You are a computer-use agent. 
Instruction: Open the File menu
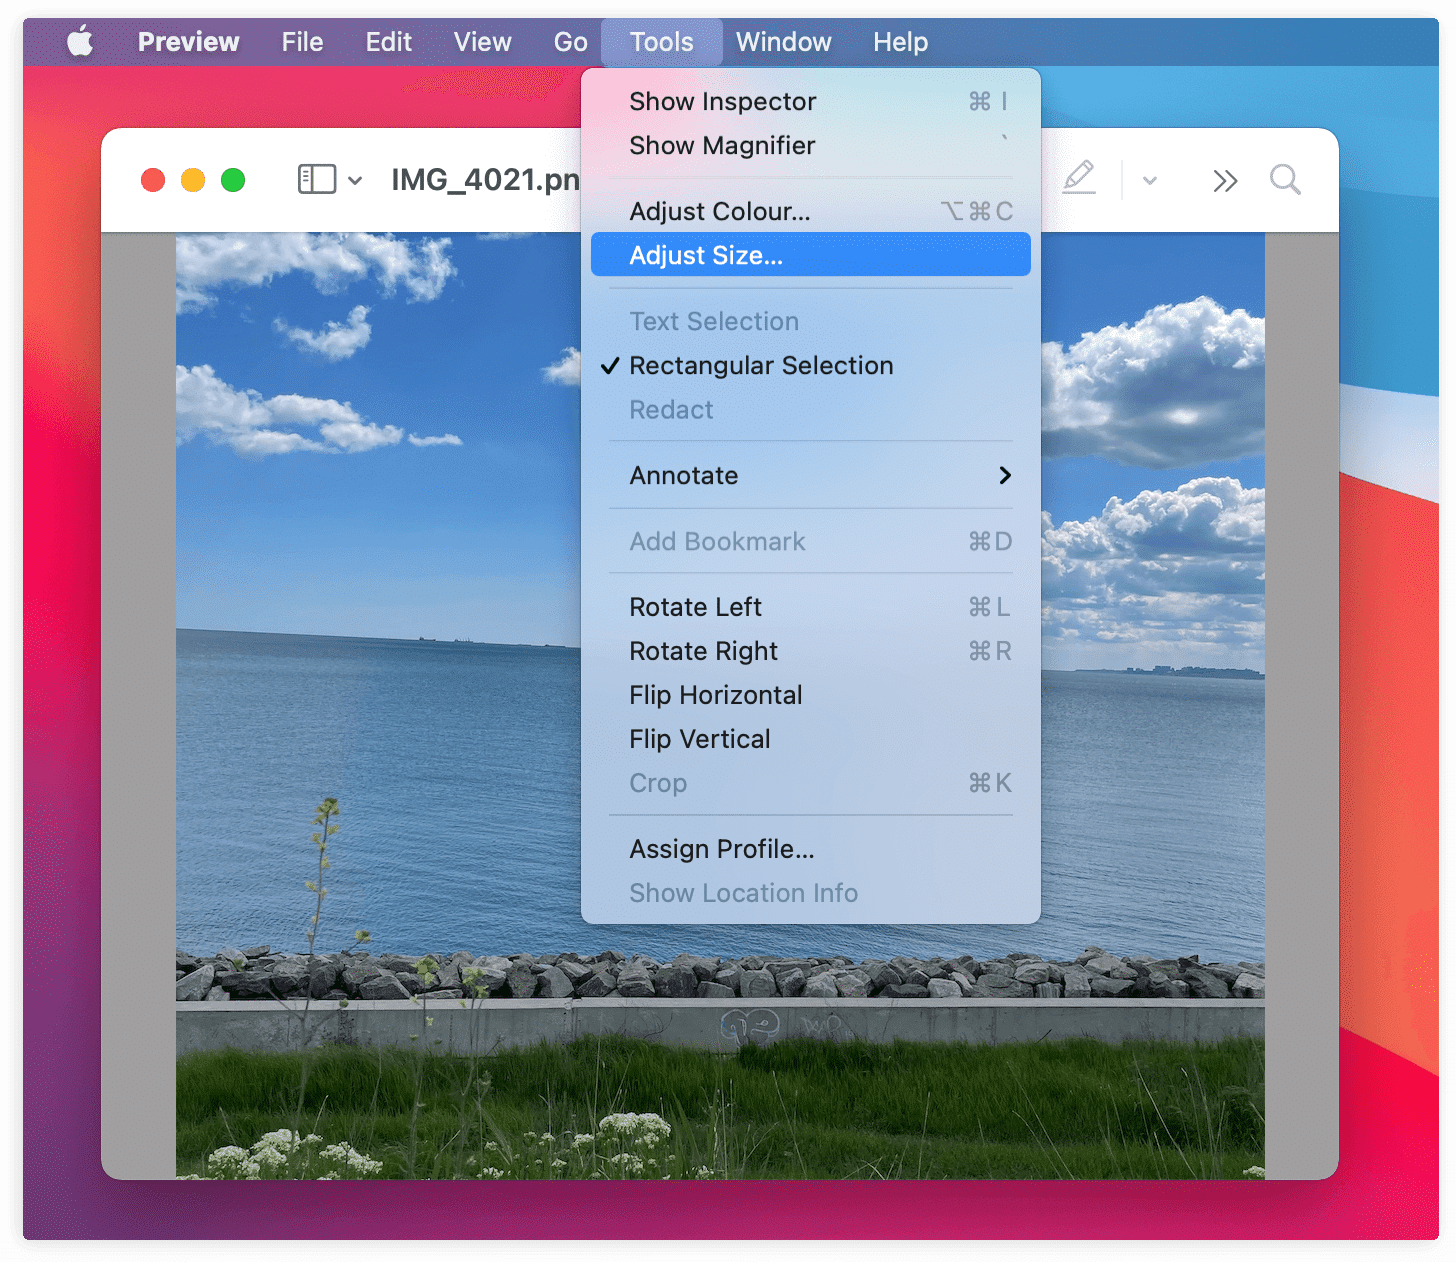pos(301,42)
